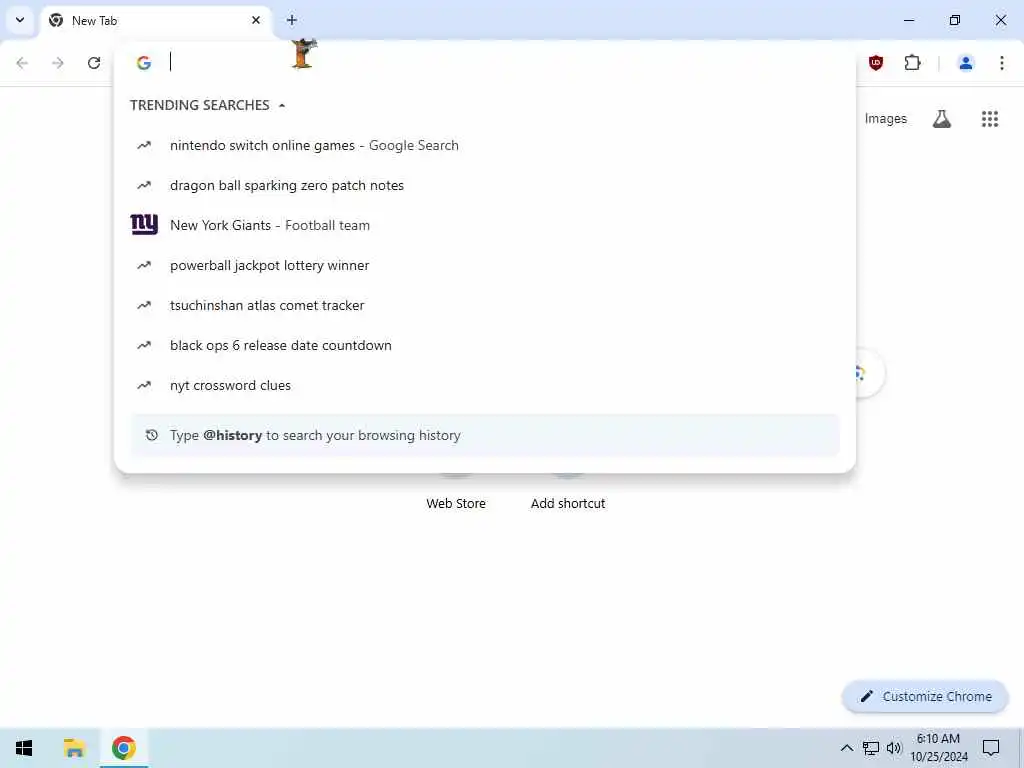Select tsuchinshan atlas comet tracker suggestion
This screenshot has width=1024, height=768.
pyautogui.click(x=485, y=305)
